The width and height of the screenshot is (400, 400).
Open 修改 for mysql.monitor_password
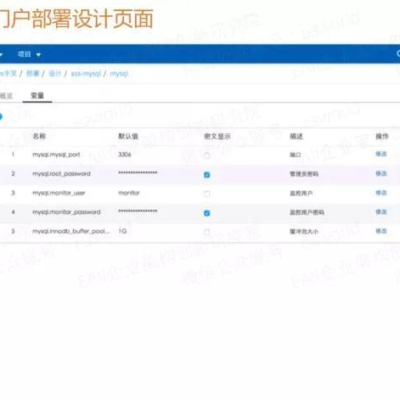coord(381,212)
